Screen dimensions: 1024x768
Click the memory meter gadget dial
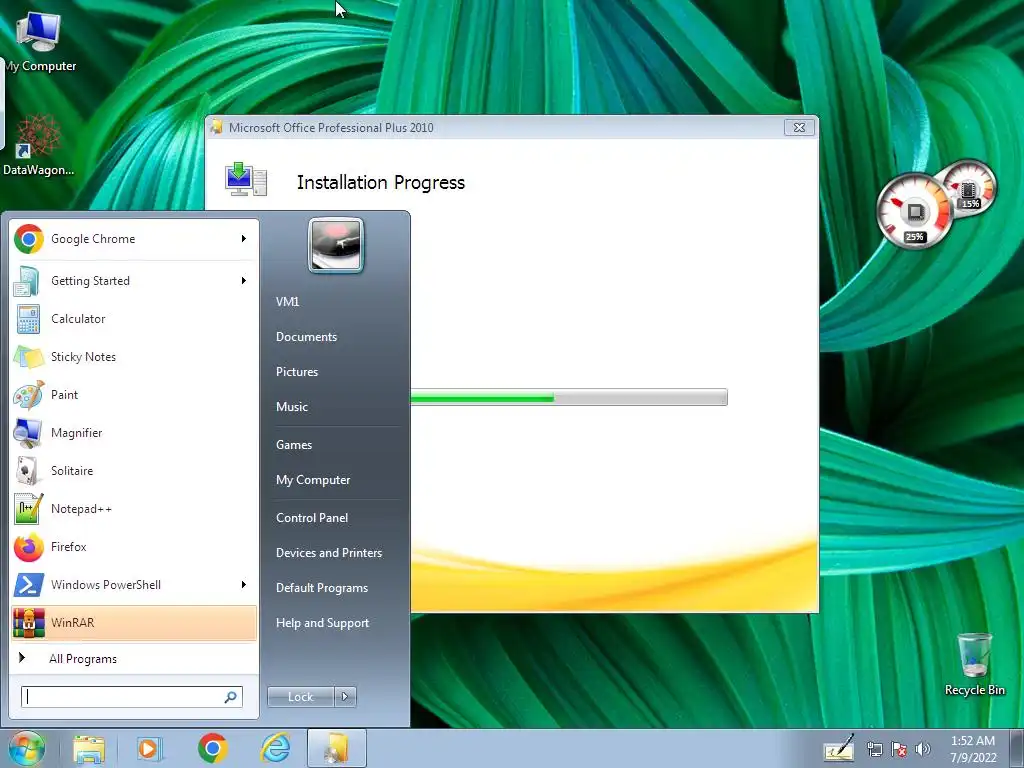(x=970, y=188)
